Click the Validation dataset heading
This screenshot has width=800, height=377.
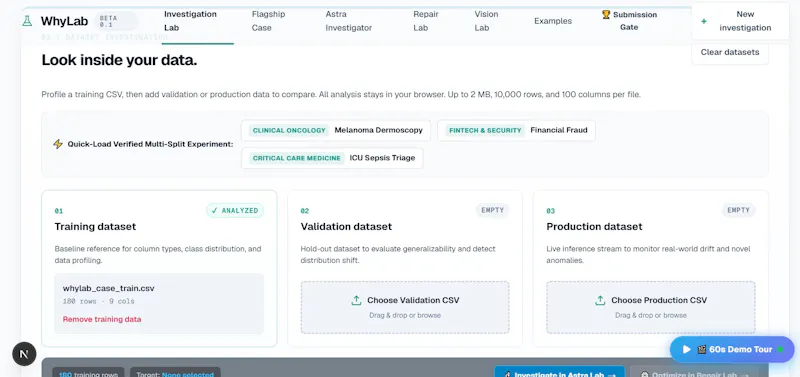click(x=346, y=227)
